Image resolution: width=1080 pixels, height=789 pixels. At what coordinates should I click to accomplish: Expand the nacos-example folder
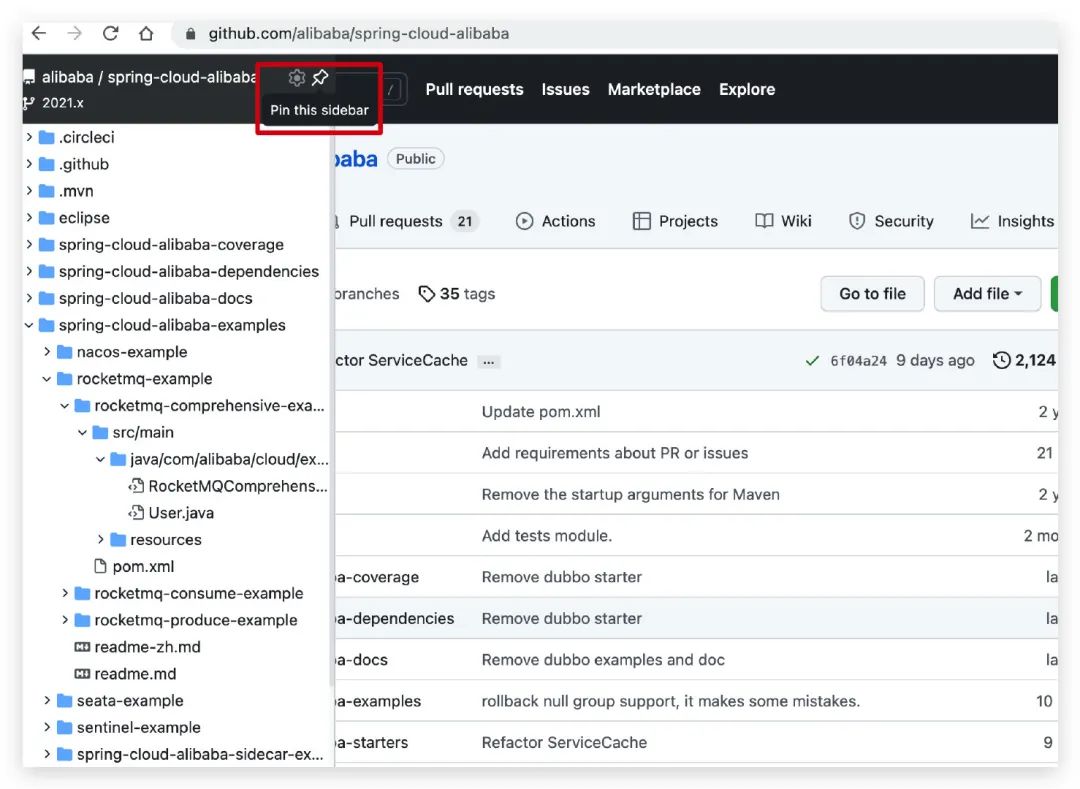(47, 352)
